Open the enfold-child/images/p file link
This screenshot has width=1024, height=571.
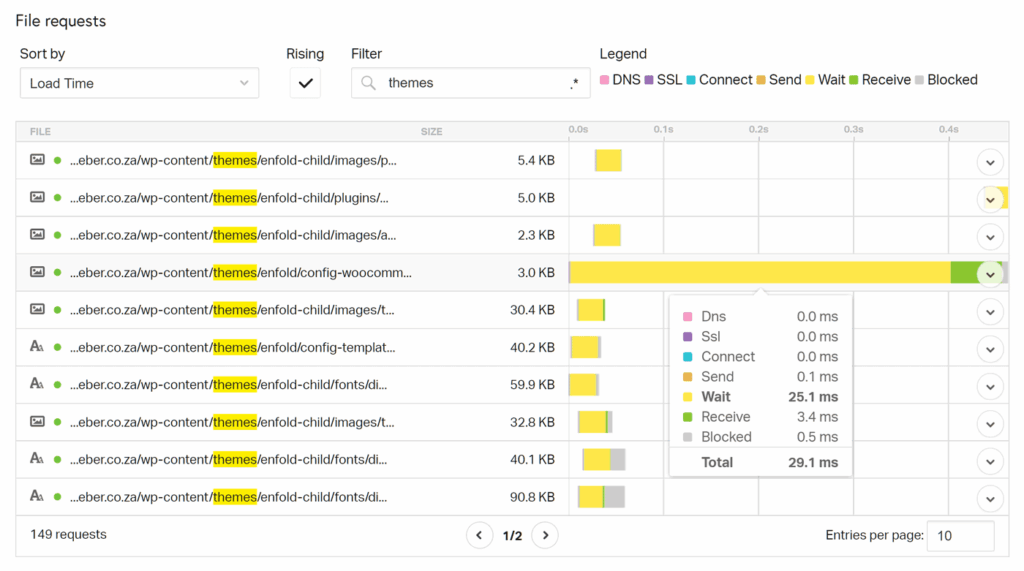tap(233, 160)
